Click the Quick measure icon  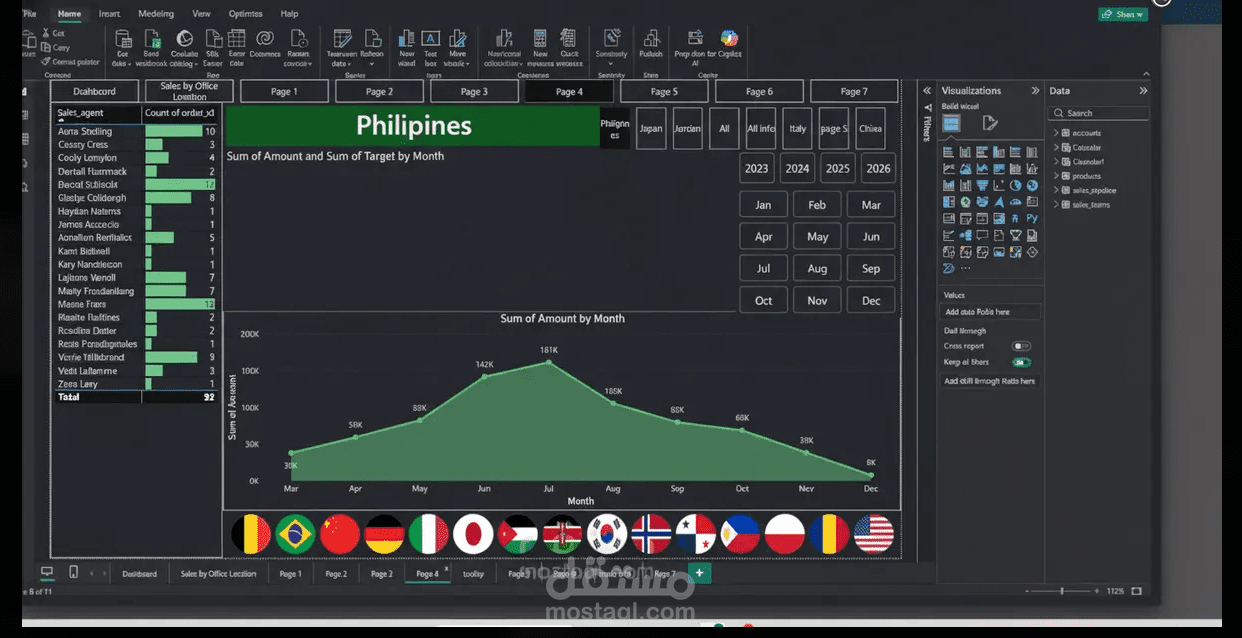click(x=569, y=39)
